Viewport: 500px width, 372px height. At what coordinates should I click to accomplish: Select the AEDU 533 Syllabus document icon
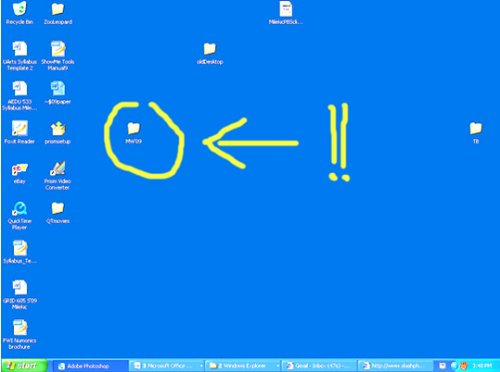[x=19, y=89]
